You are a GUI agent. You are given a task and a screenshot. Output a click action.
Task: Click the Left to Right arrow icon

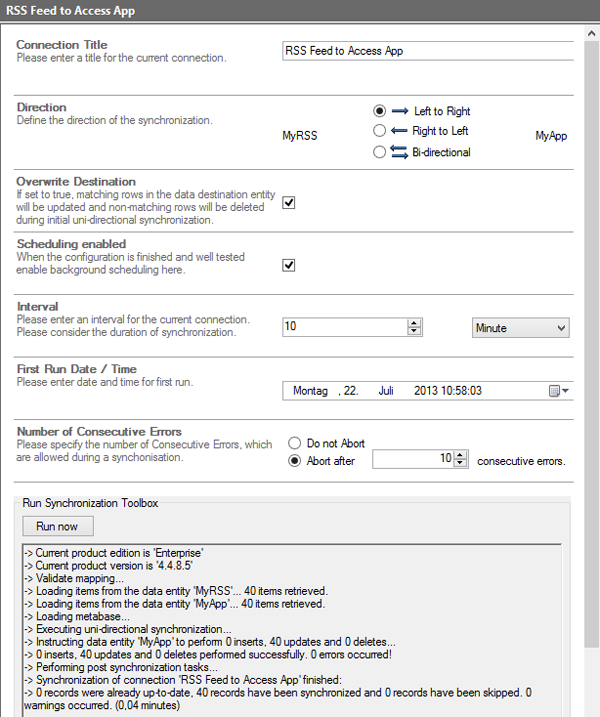[x=400, y=111]
